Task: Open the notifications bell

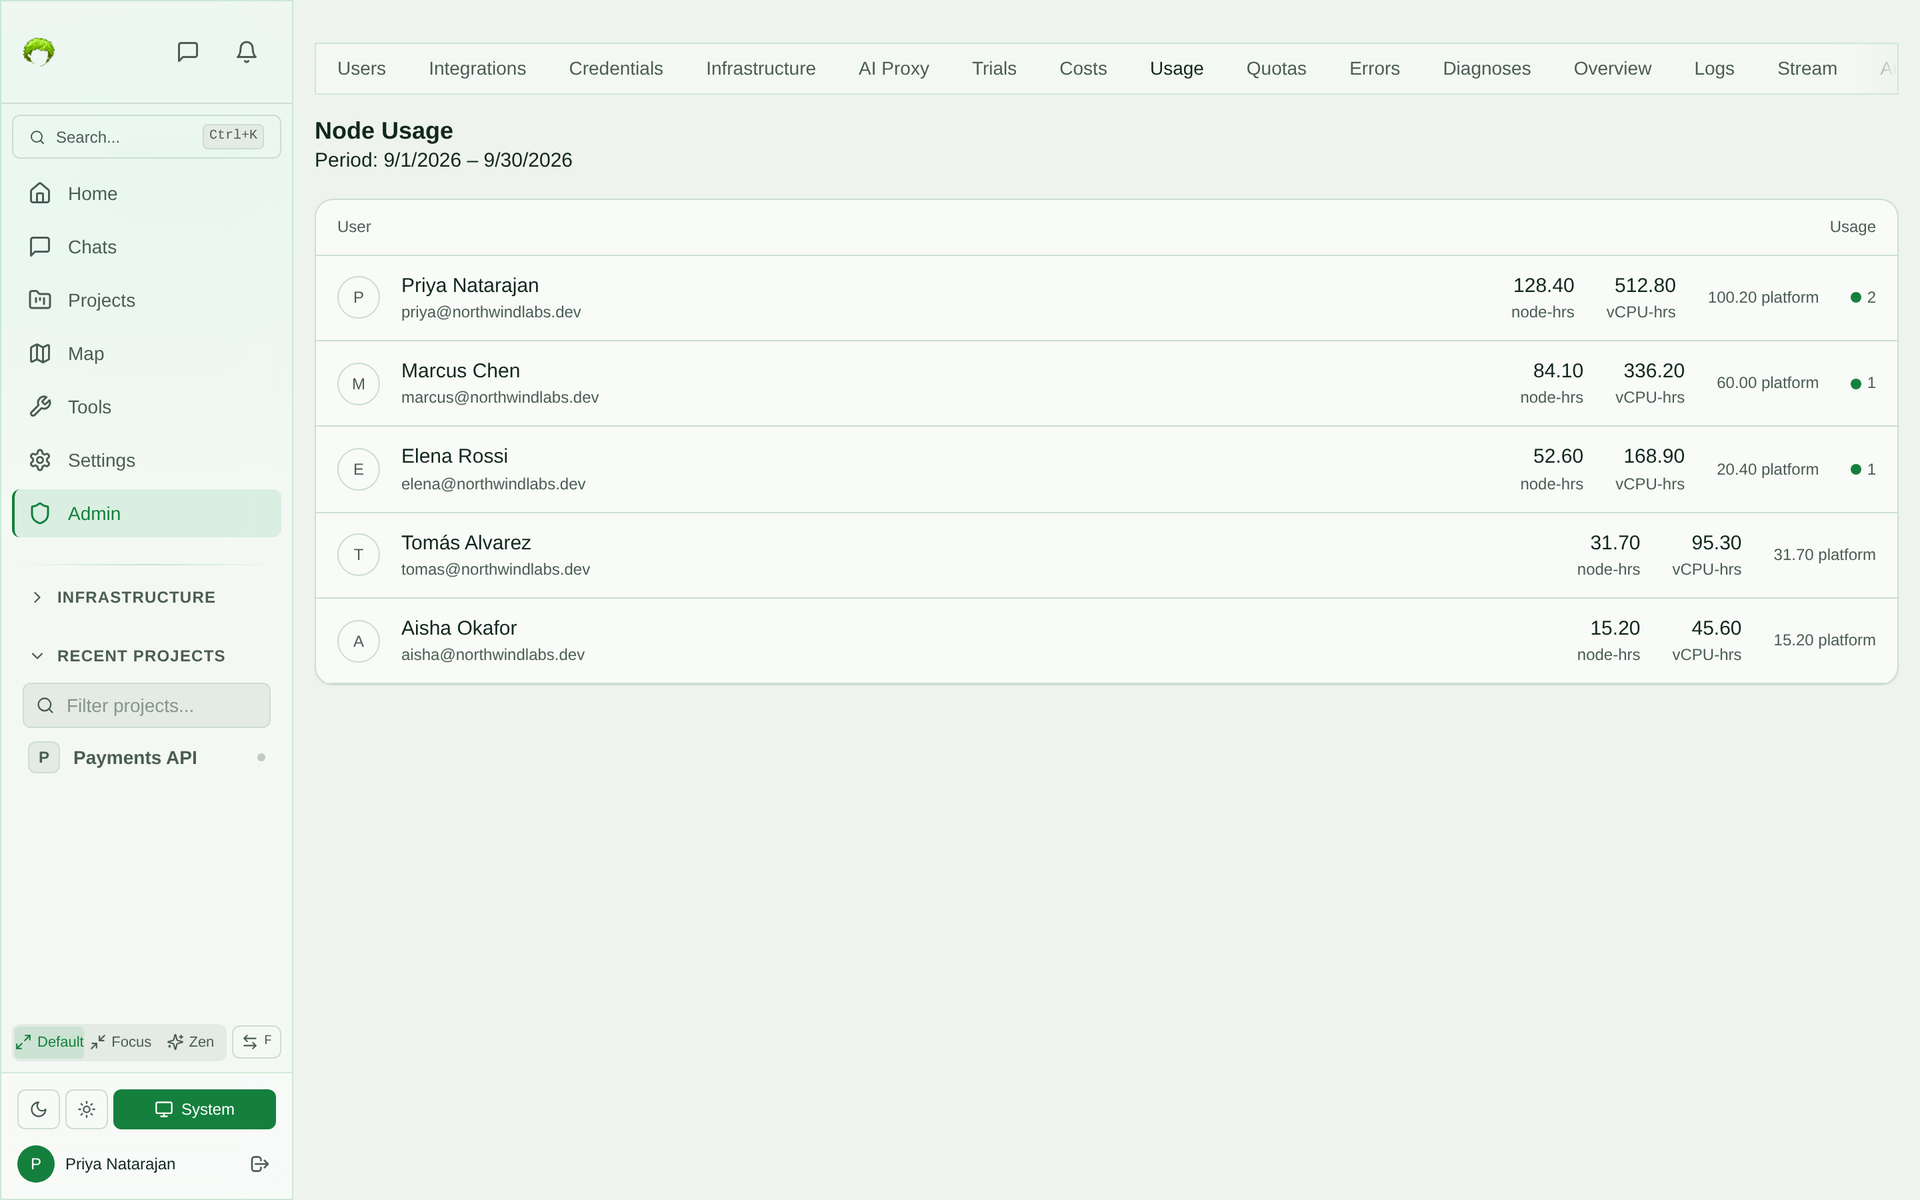Action: coord(246,52)
